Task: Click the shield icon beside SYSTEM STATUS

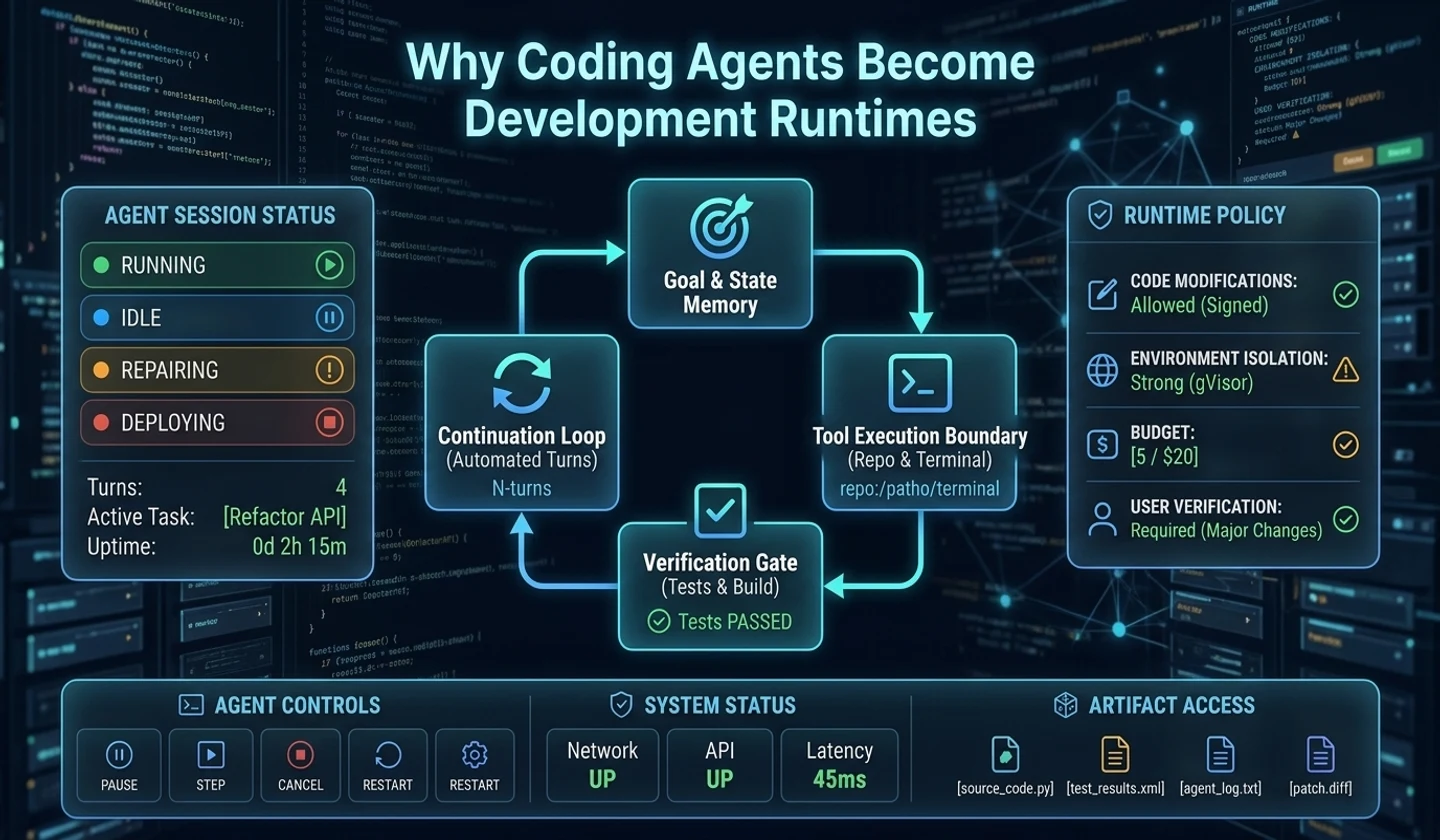Action: 621,705
